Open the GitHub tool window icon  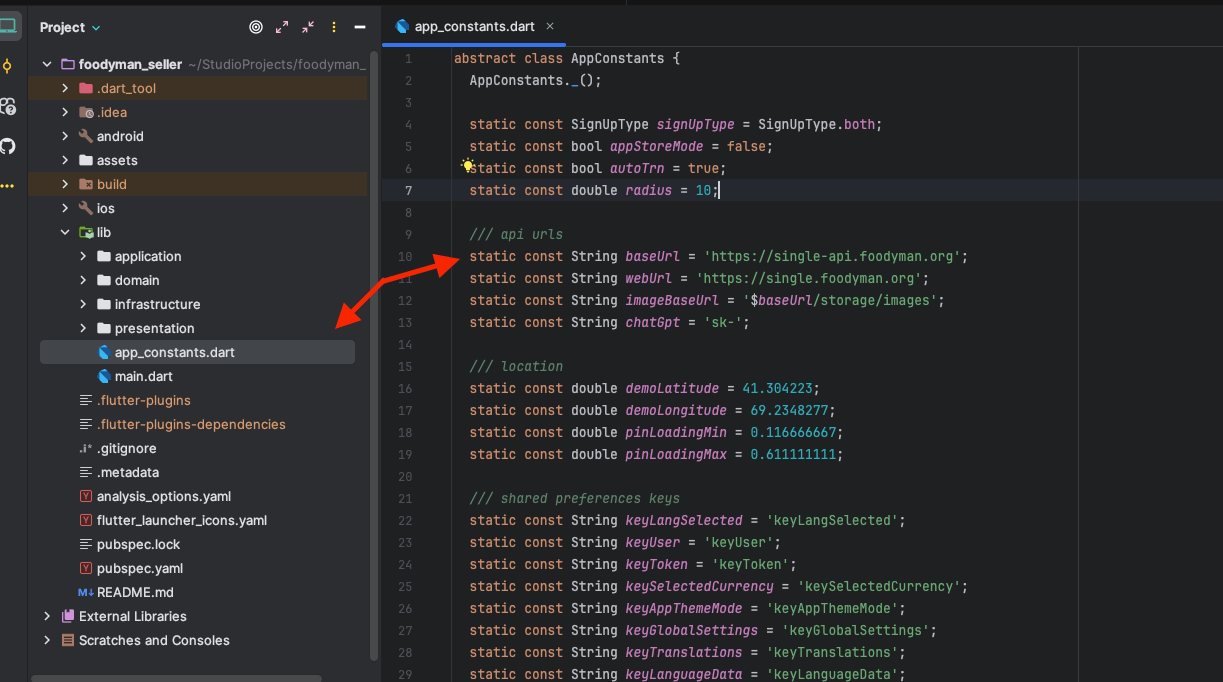tap(8, 146)
